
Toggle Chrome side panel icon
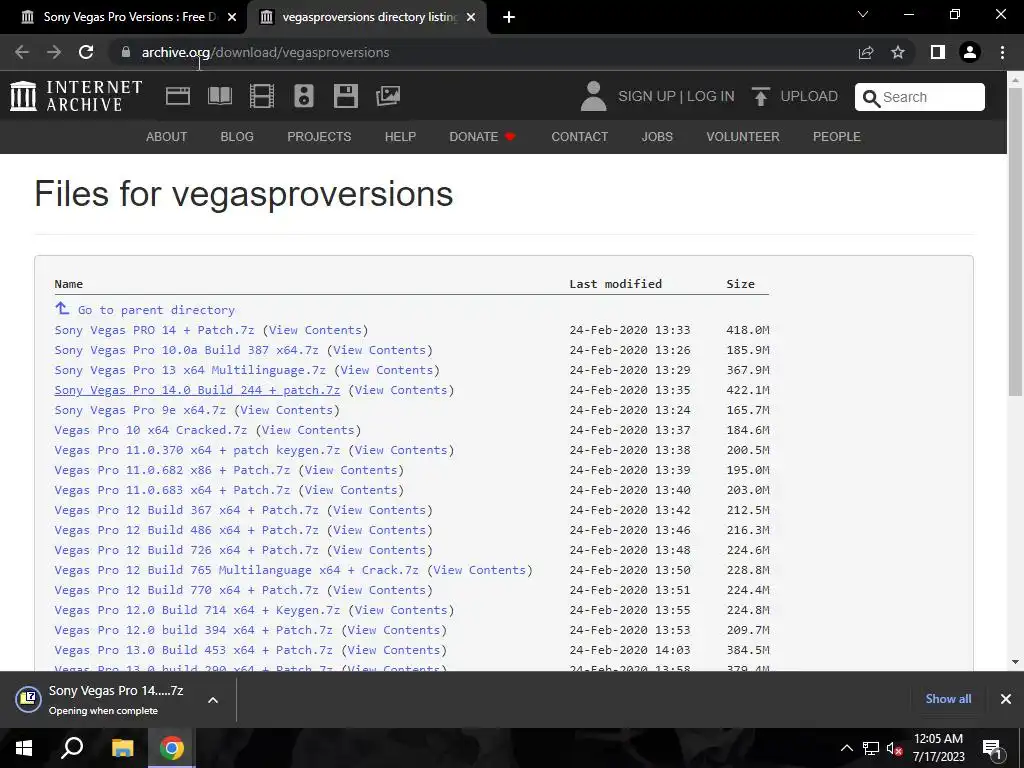(938, 52)
